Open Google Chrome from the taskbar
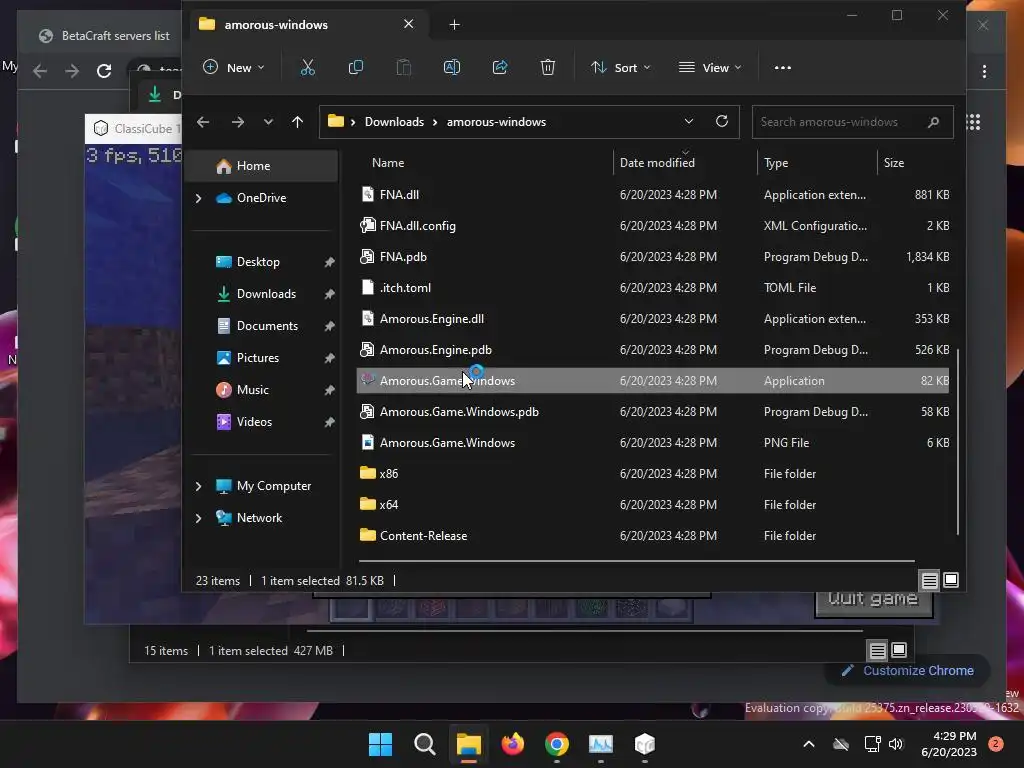1024x768 pixels. point(557,744)
